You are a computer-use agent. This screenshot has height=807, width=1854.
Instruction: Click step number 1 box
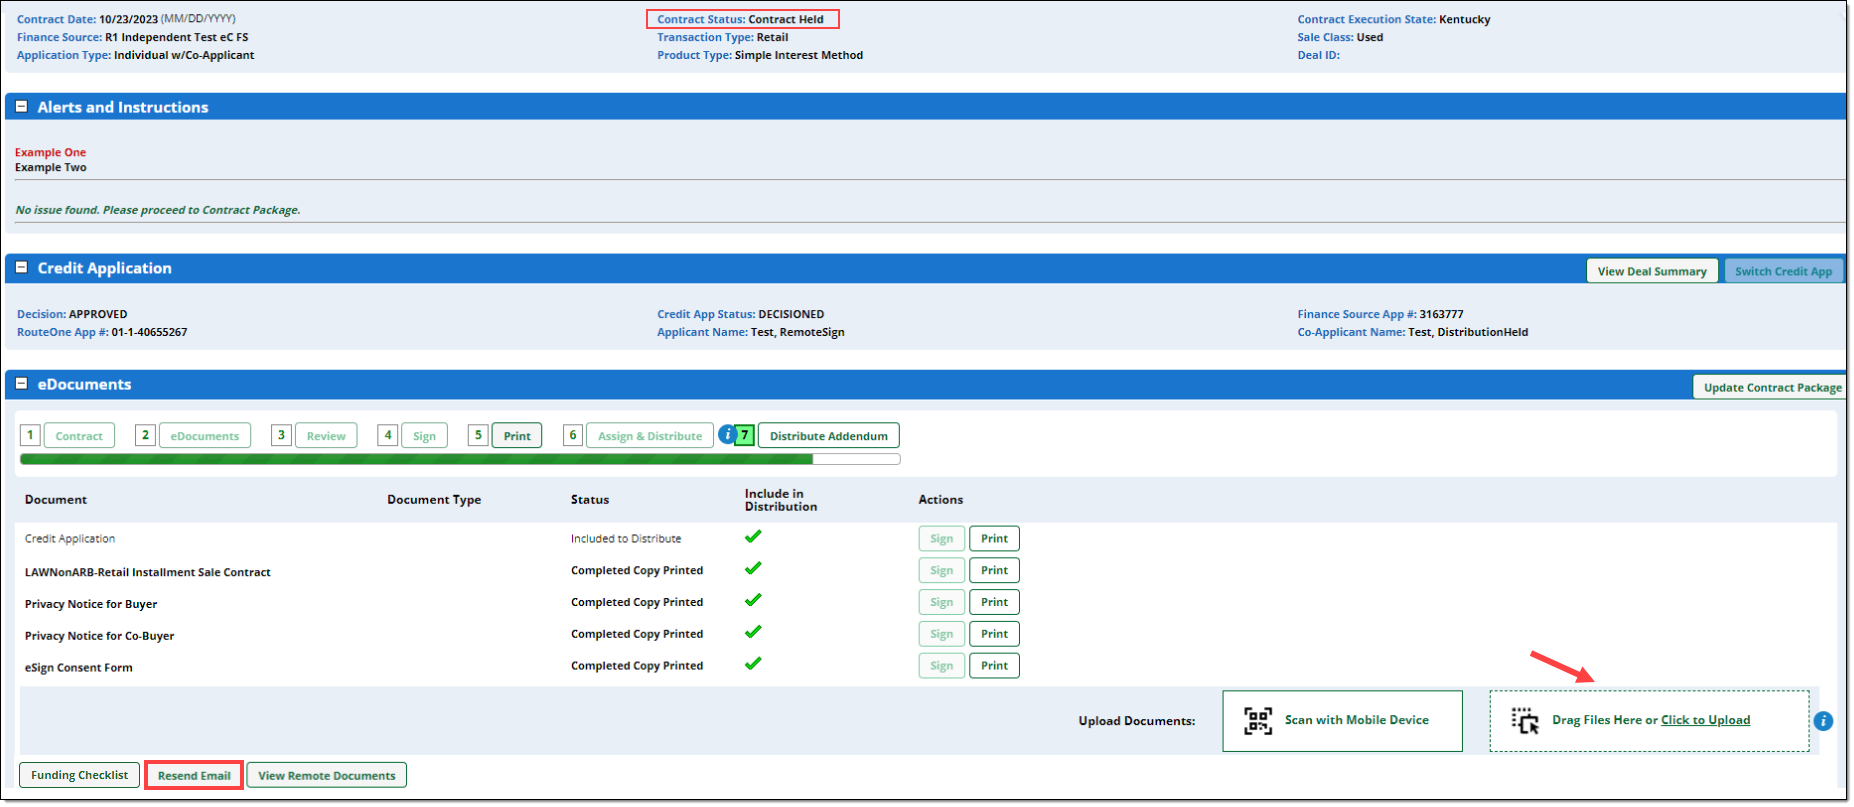[x=30, y=435]
